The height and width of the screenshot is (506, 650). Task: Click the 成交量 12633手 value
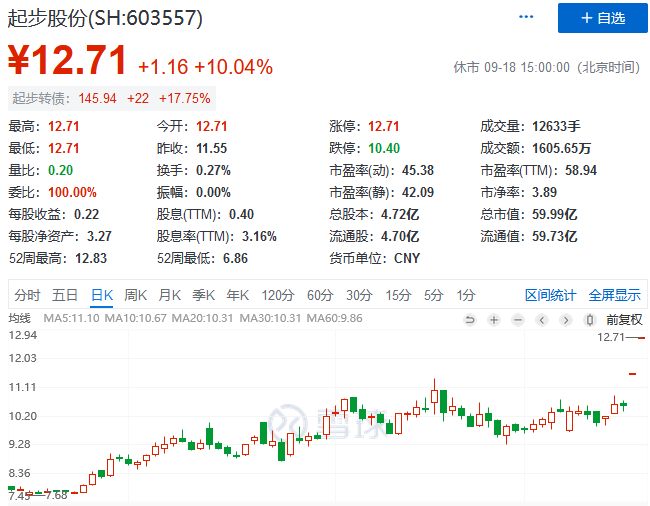(556, 126)
